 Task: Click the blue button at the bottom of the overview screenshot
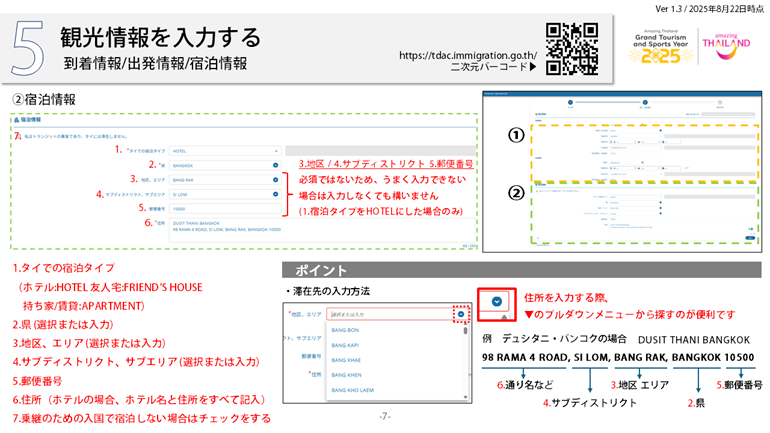pos(750,238)
